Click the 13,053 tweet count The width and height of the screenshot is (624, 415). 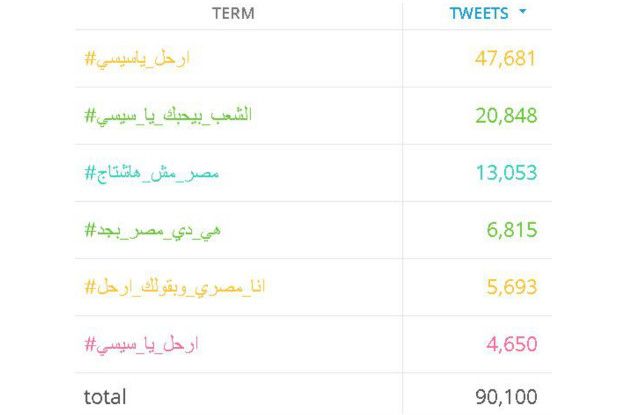point(507,173)
